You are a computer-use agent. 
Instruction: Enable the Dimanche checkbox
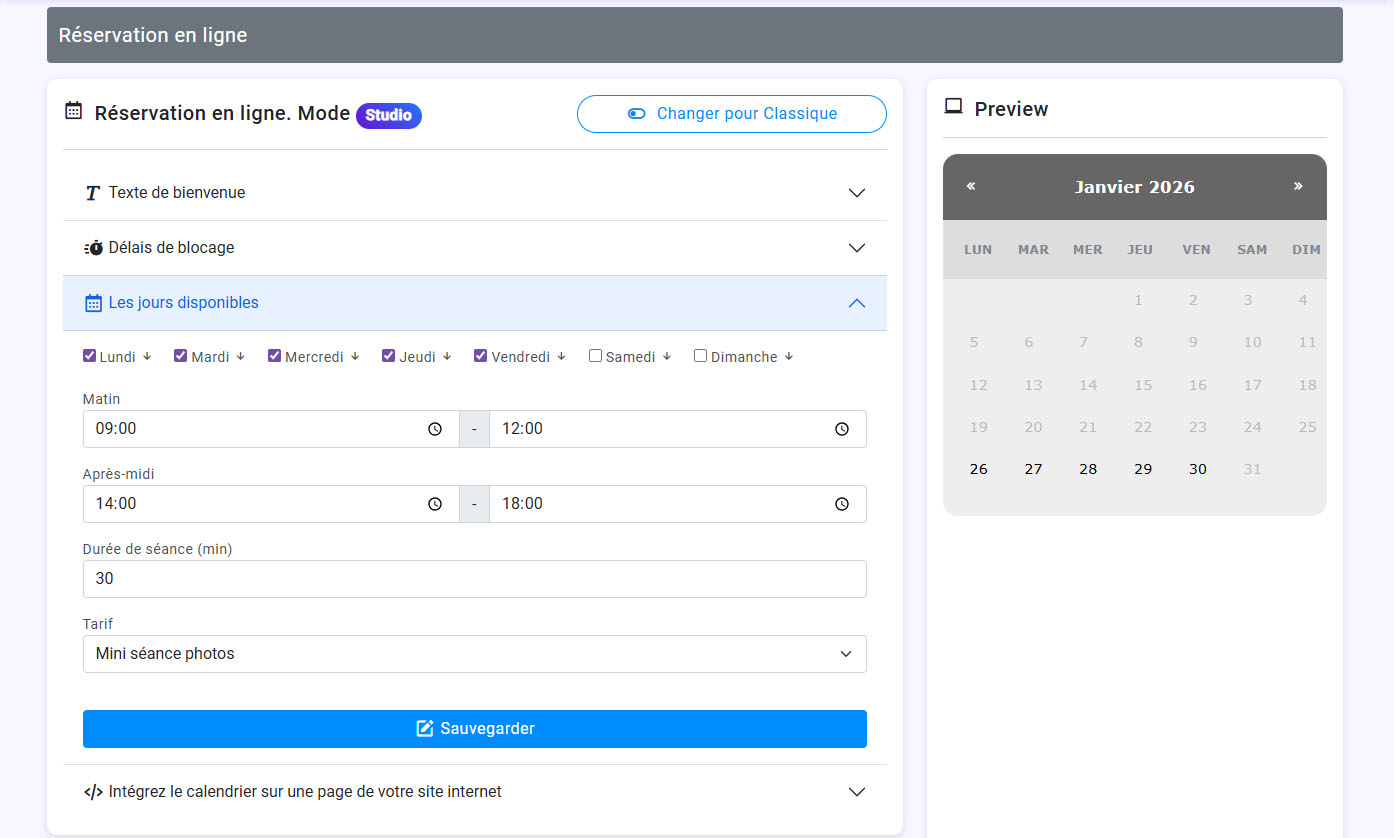[x=700, y=355]
